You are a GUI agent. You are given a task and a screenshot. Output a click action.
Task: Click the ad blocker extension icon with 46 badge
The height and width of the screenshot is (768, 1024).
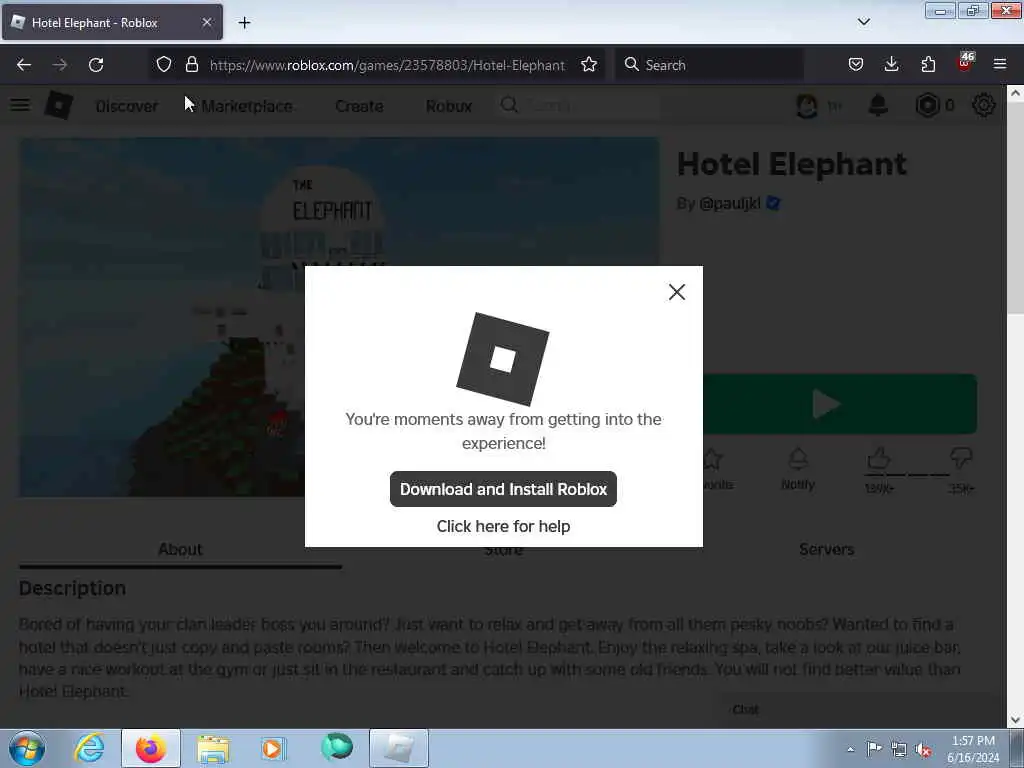point(965,62)
